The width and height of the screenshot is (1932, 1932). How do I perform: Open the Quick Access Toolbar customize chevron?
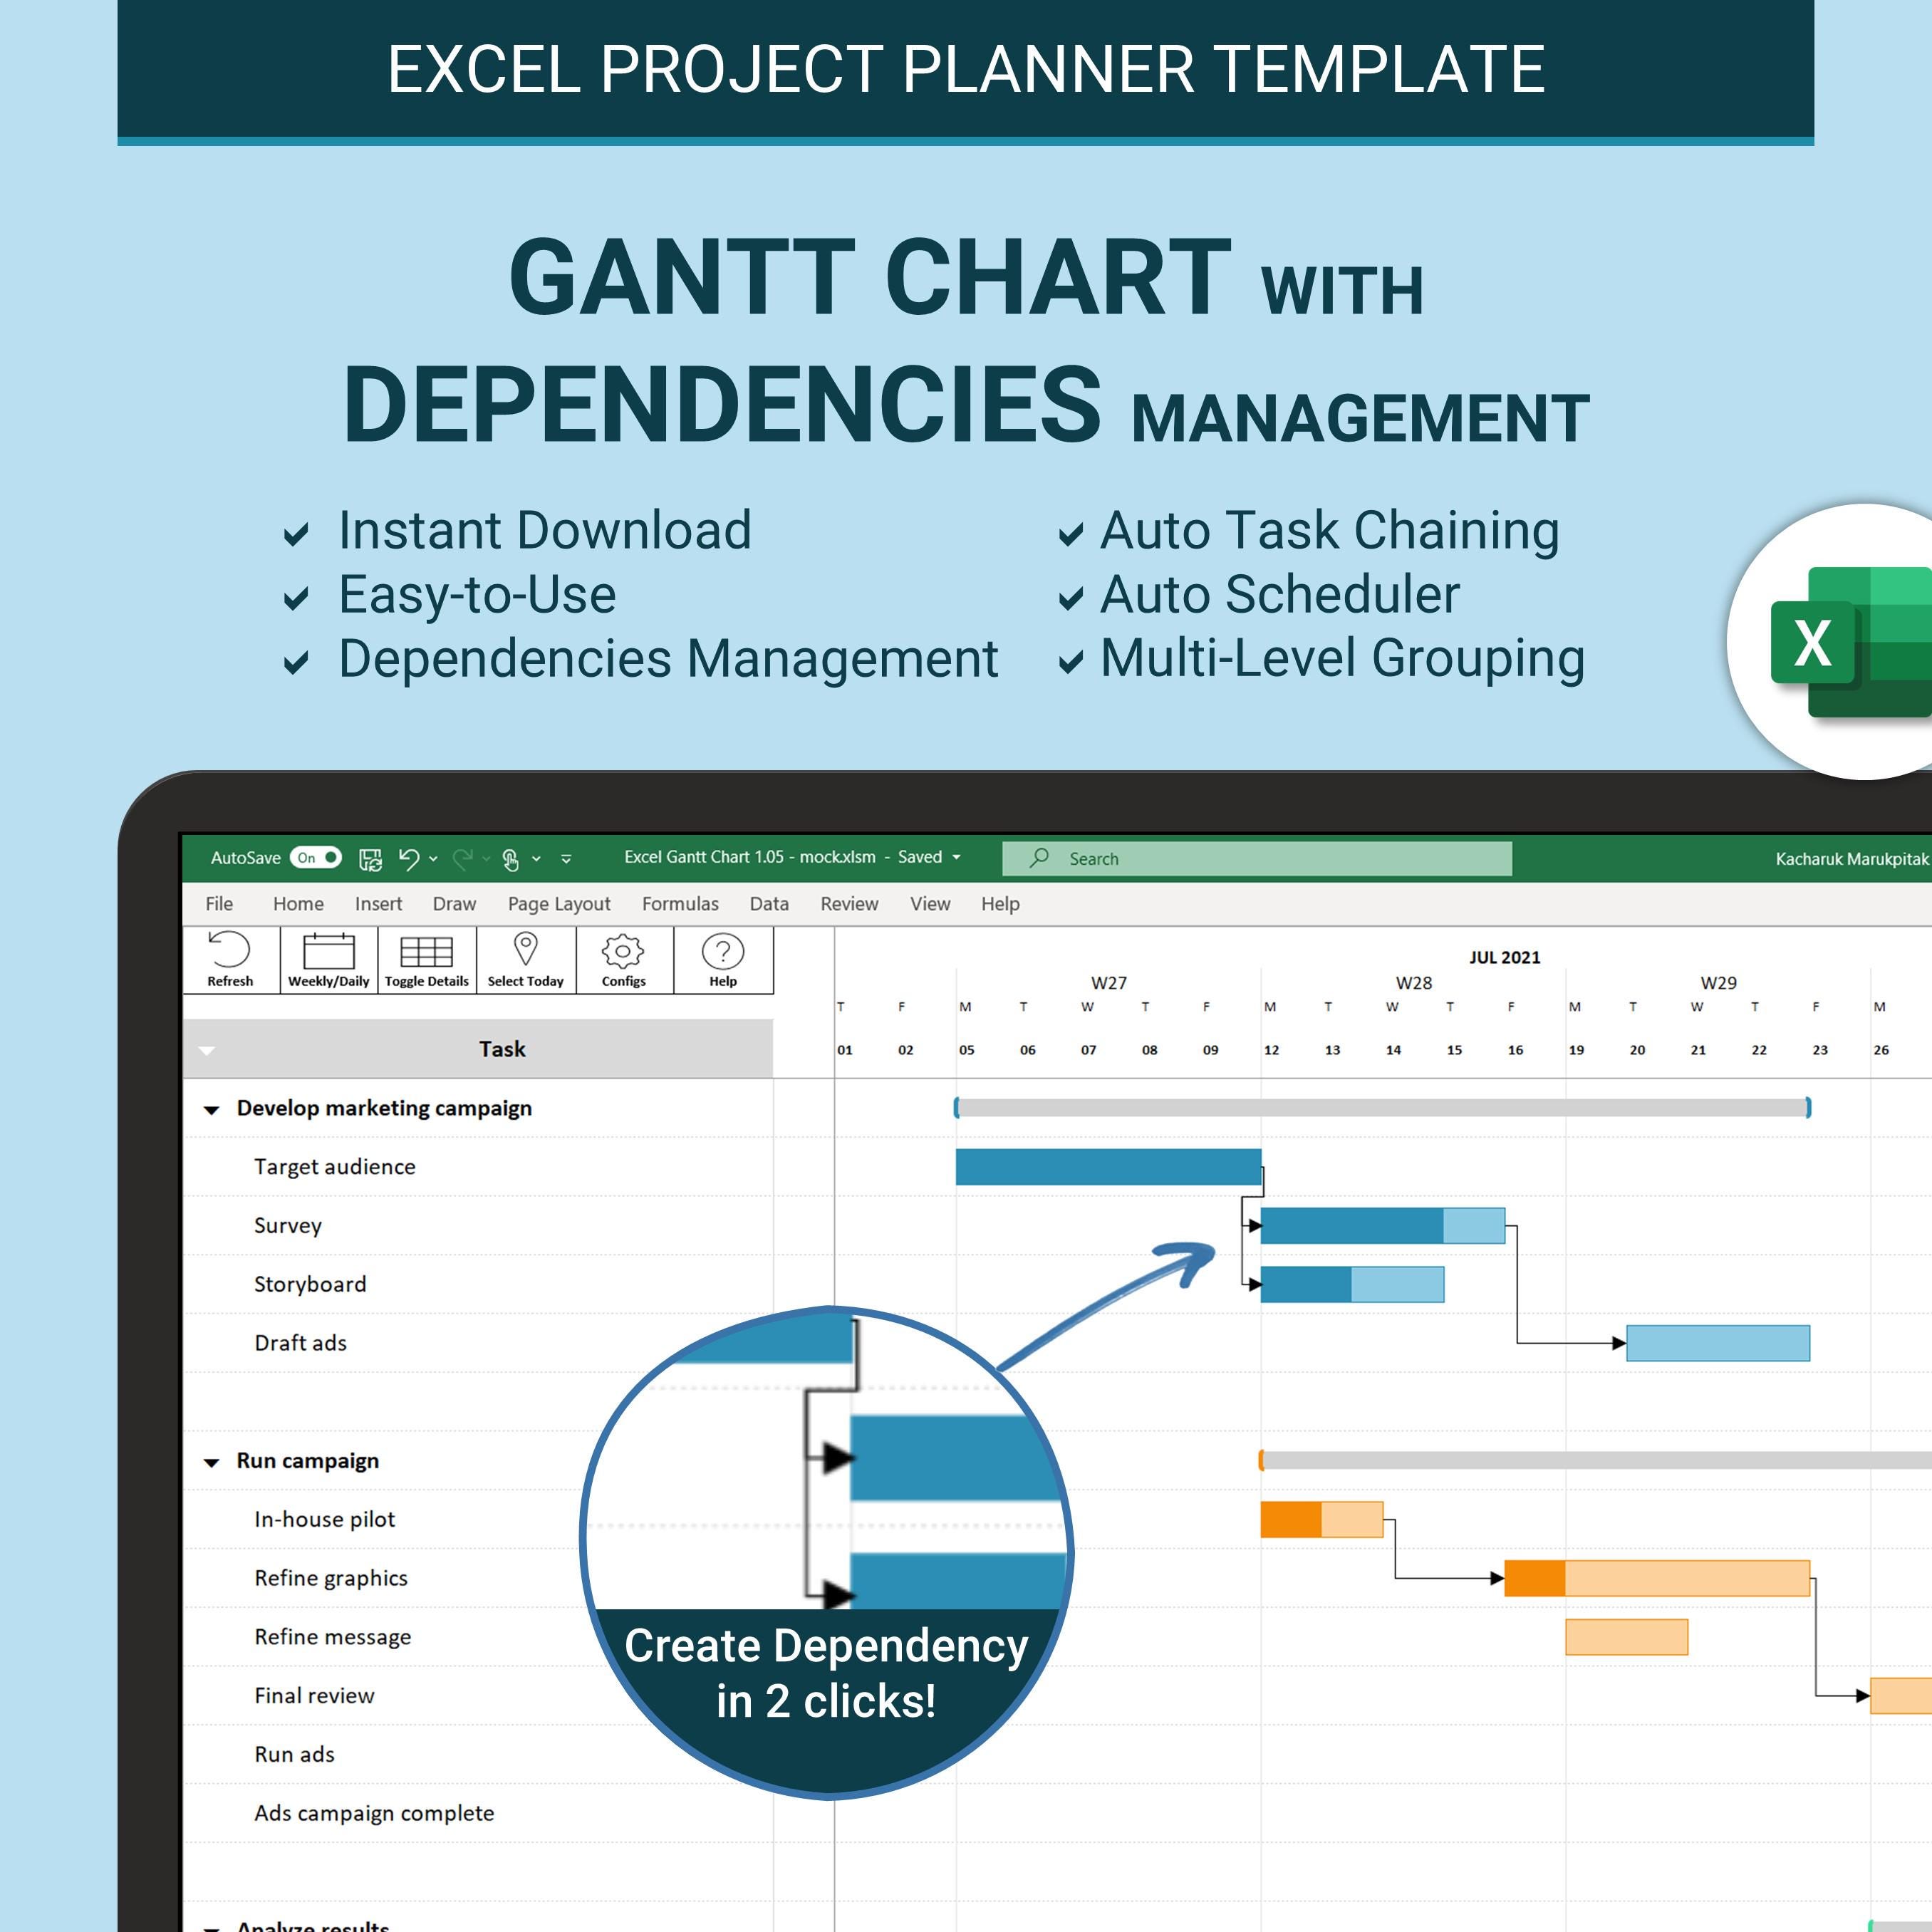pyautogui.click(x=566, y=859)
